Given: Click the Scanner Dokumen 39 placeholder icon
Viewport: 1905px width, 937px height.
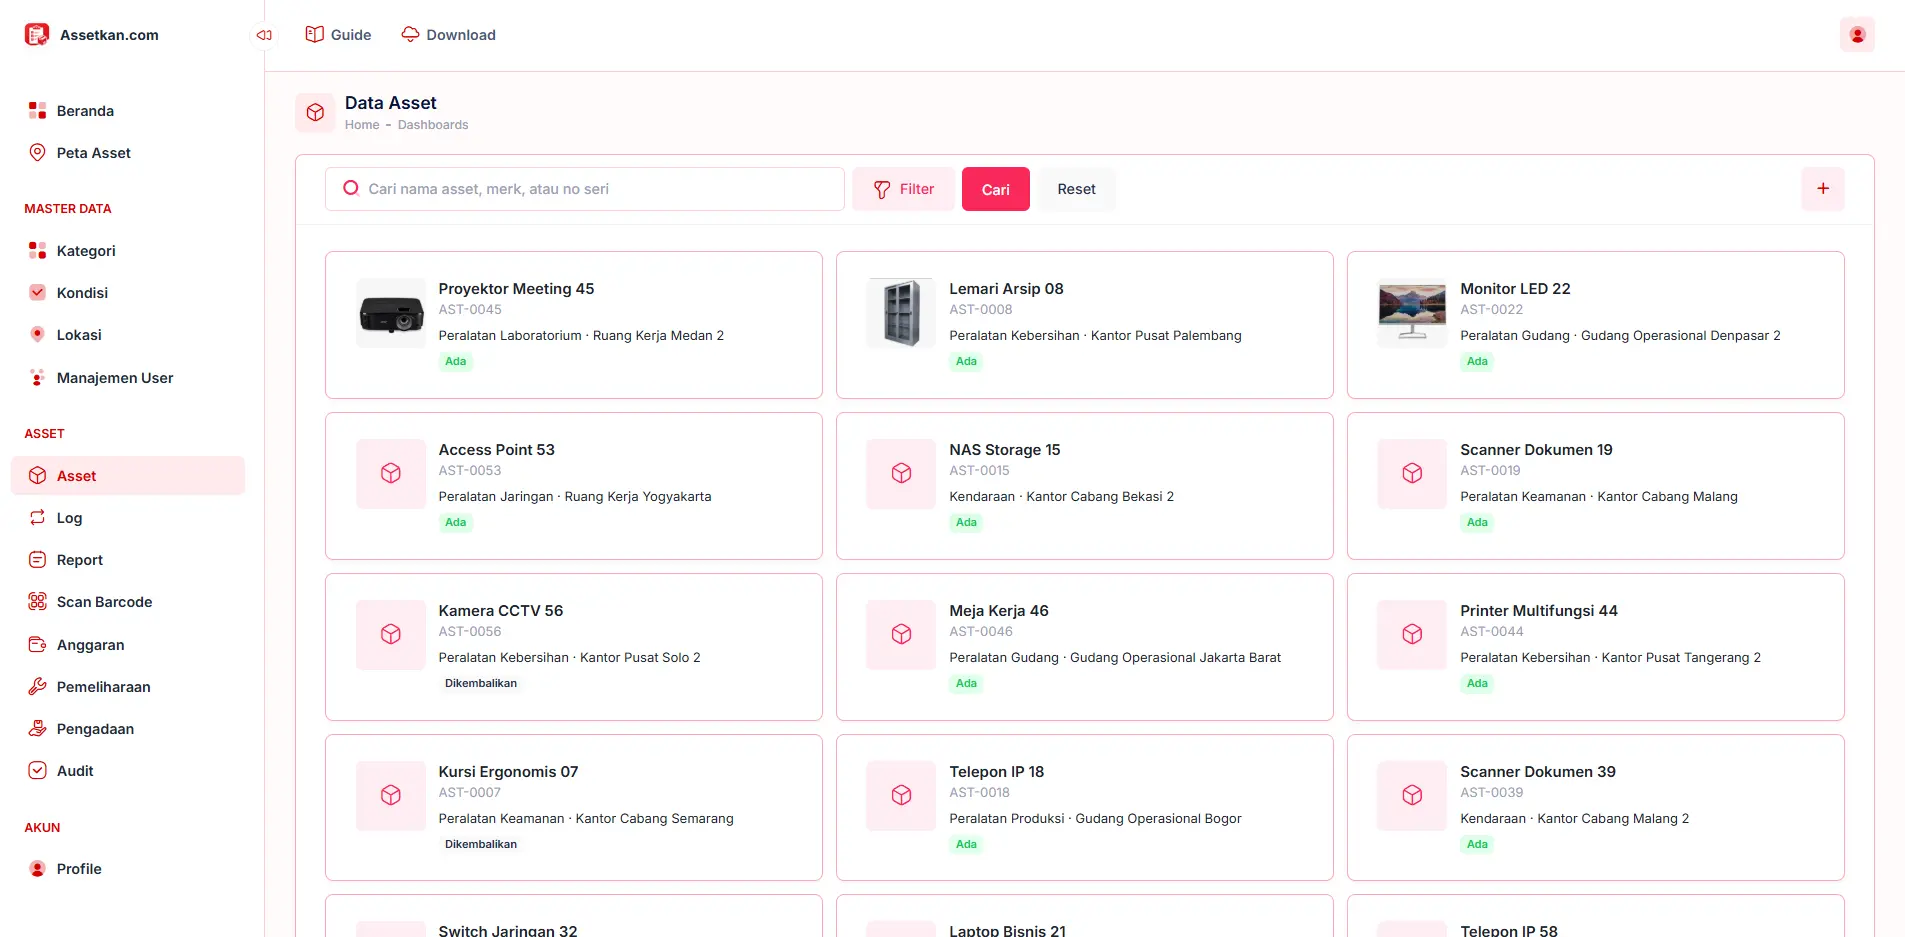Looking at the screenshot, I should (x=1412, y=796).
